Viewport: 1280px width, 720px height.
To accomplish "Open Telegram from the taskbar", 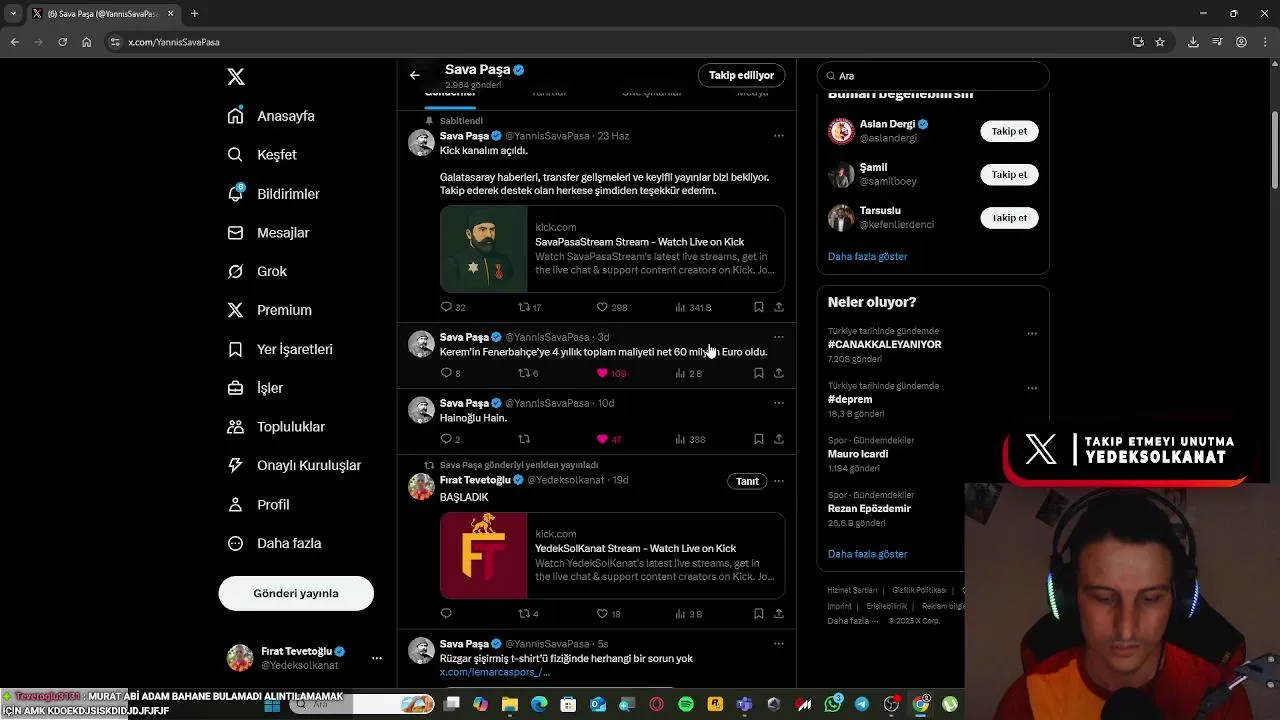I will pyautogui.click(x=862, y=704).
